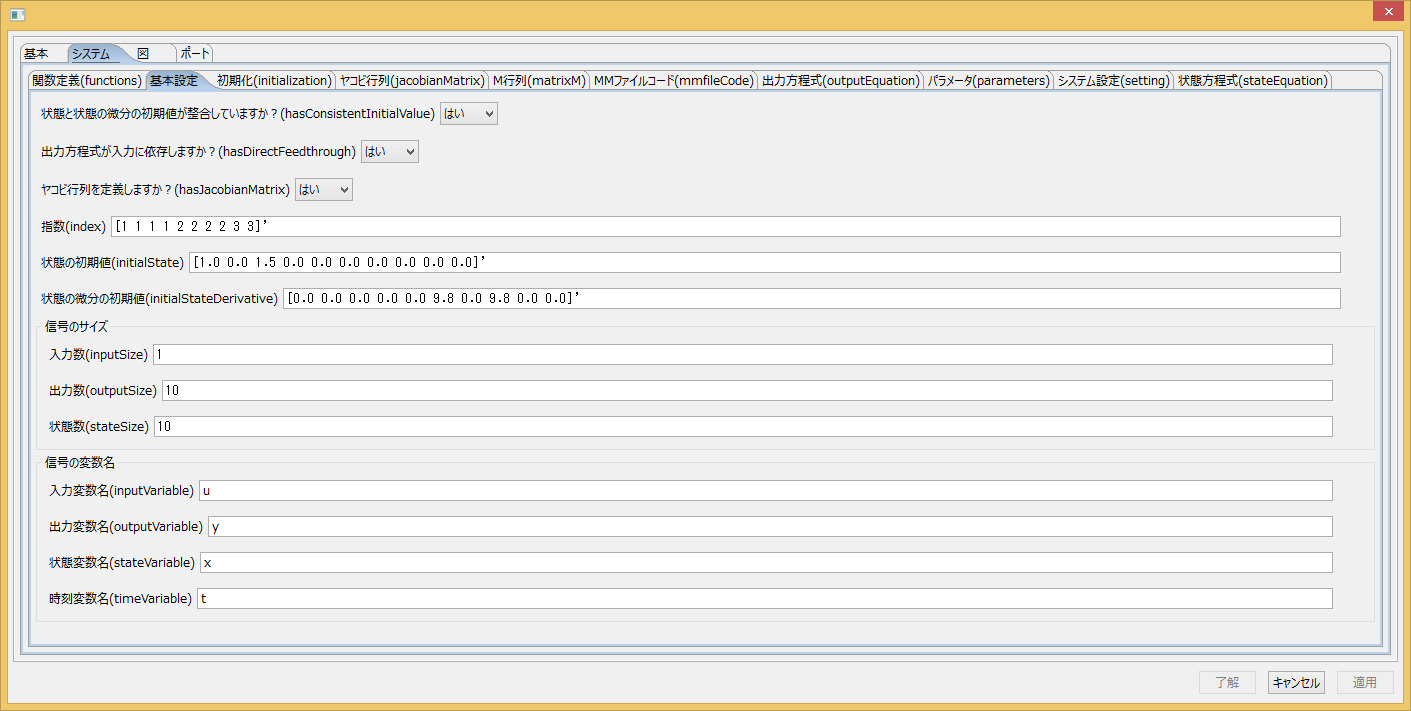
Task: Open the hasJacobianMatrix dropdown
Action: [x=323, y=190]
